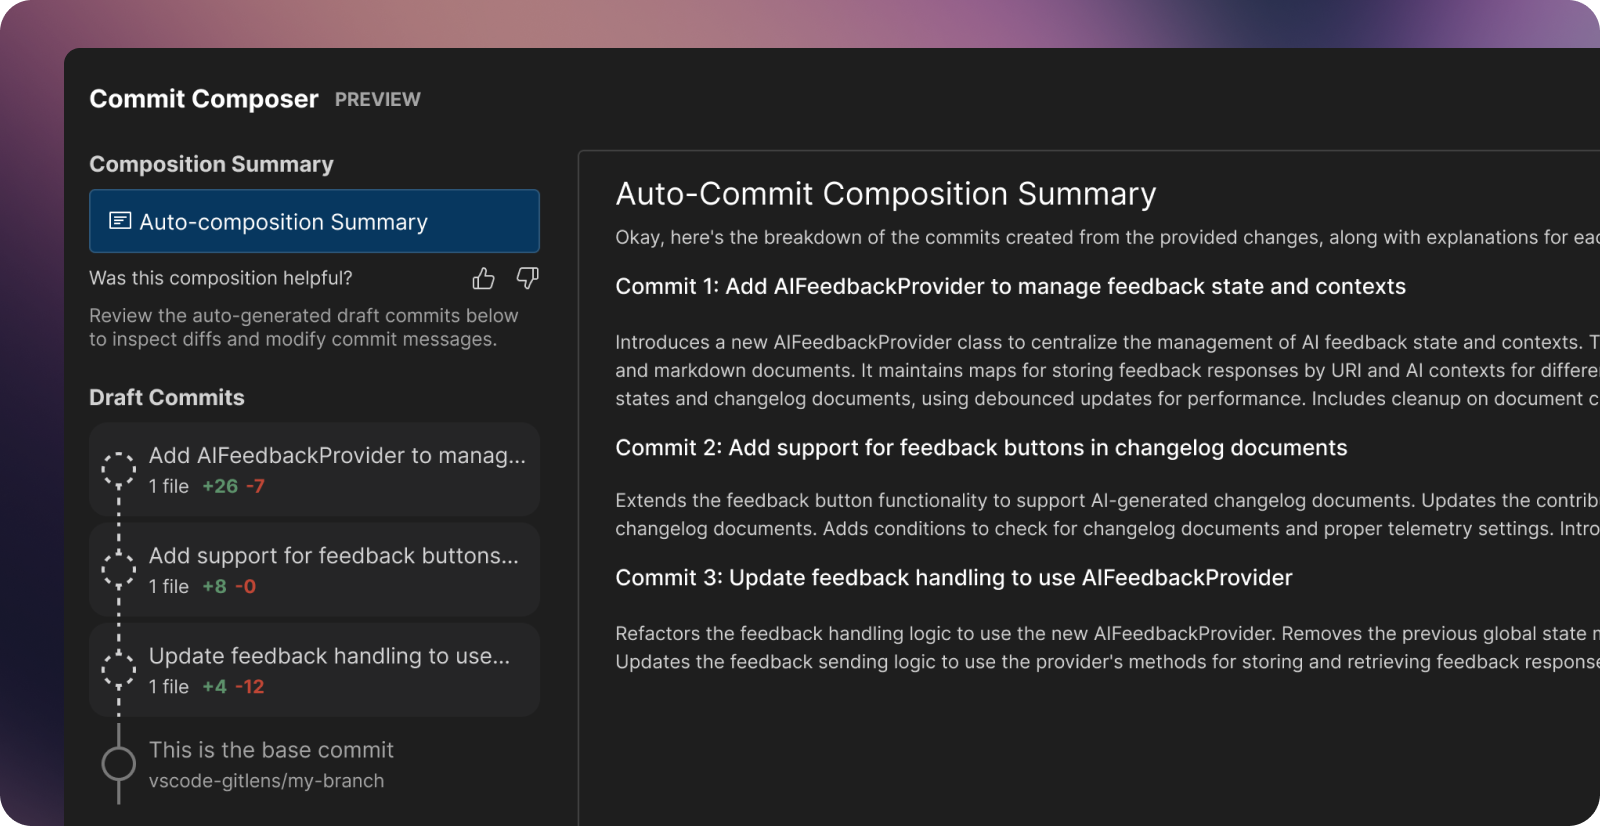Select the Auto-composition Summary item
Viewport: 1600px width, 826px height.
pos(314,221)
